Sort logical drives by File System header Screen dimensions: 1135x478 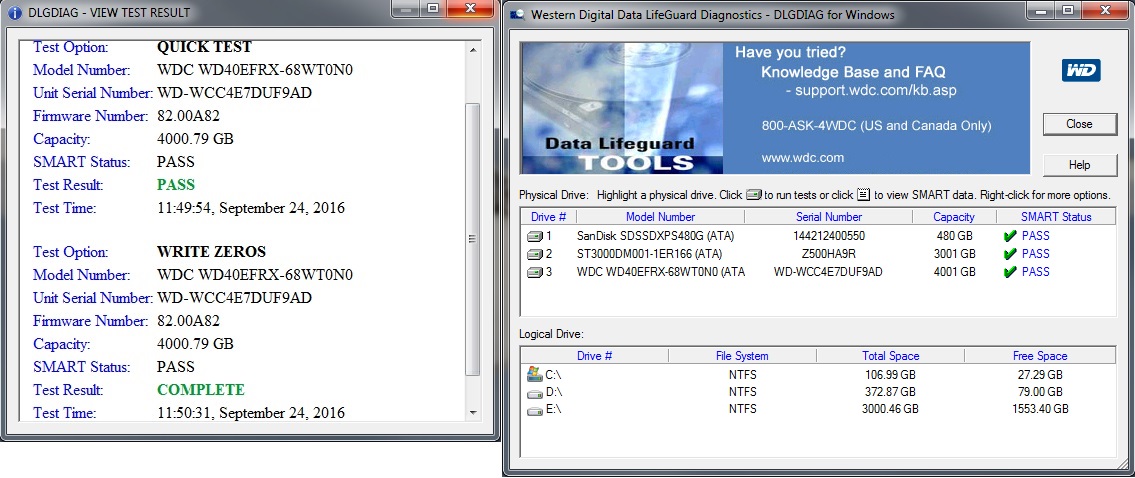pyautogui.click(x=742, y=356)
